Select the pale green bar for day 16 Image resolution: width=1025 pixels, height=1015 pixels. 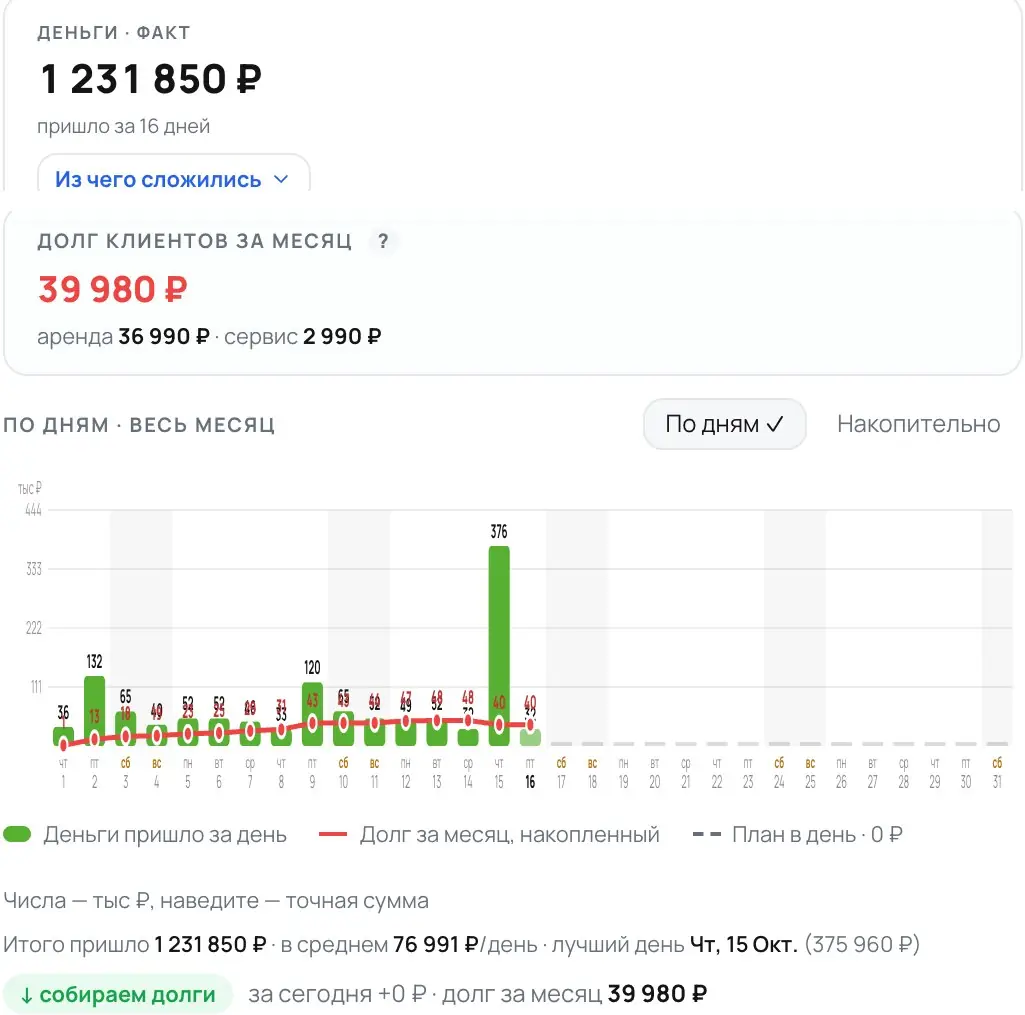[x=530, y=737]
